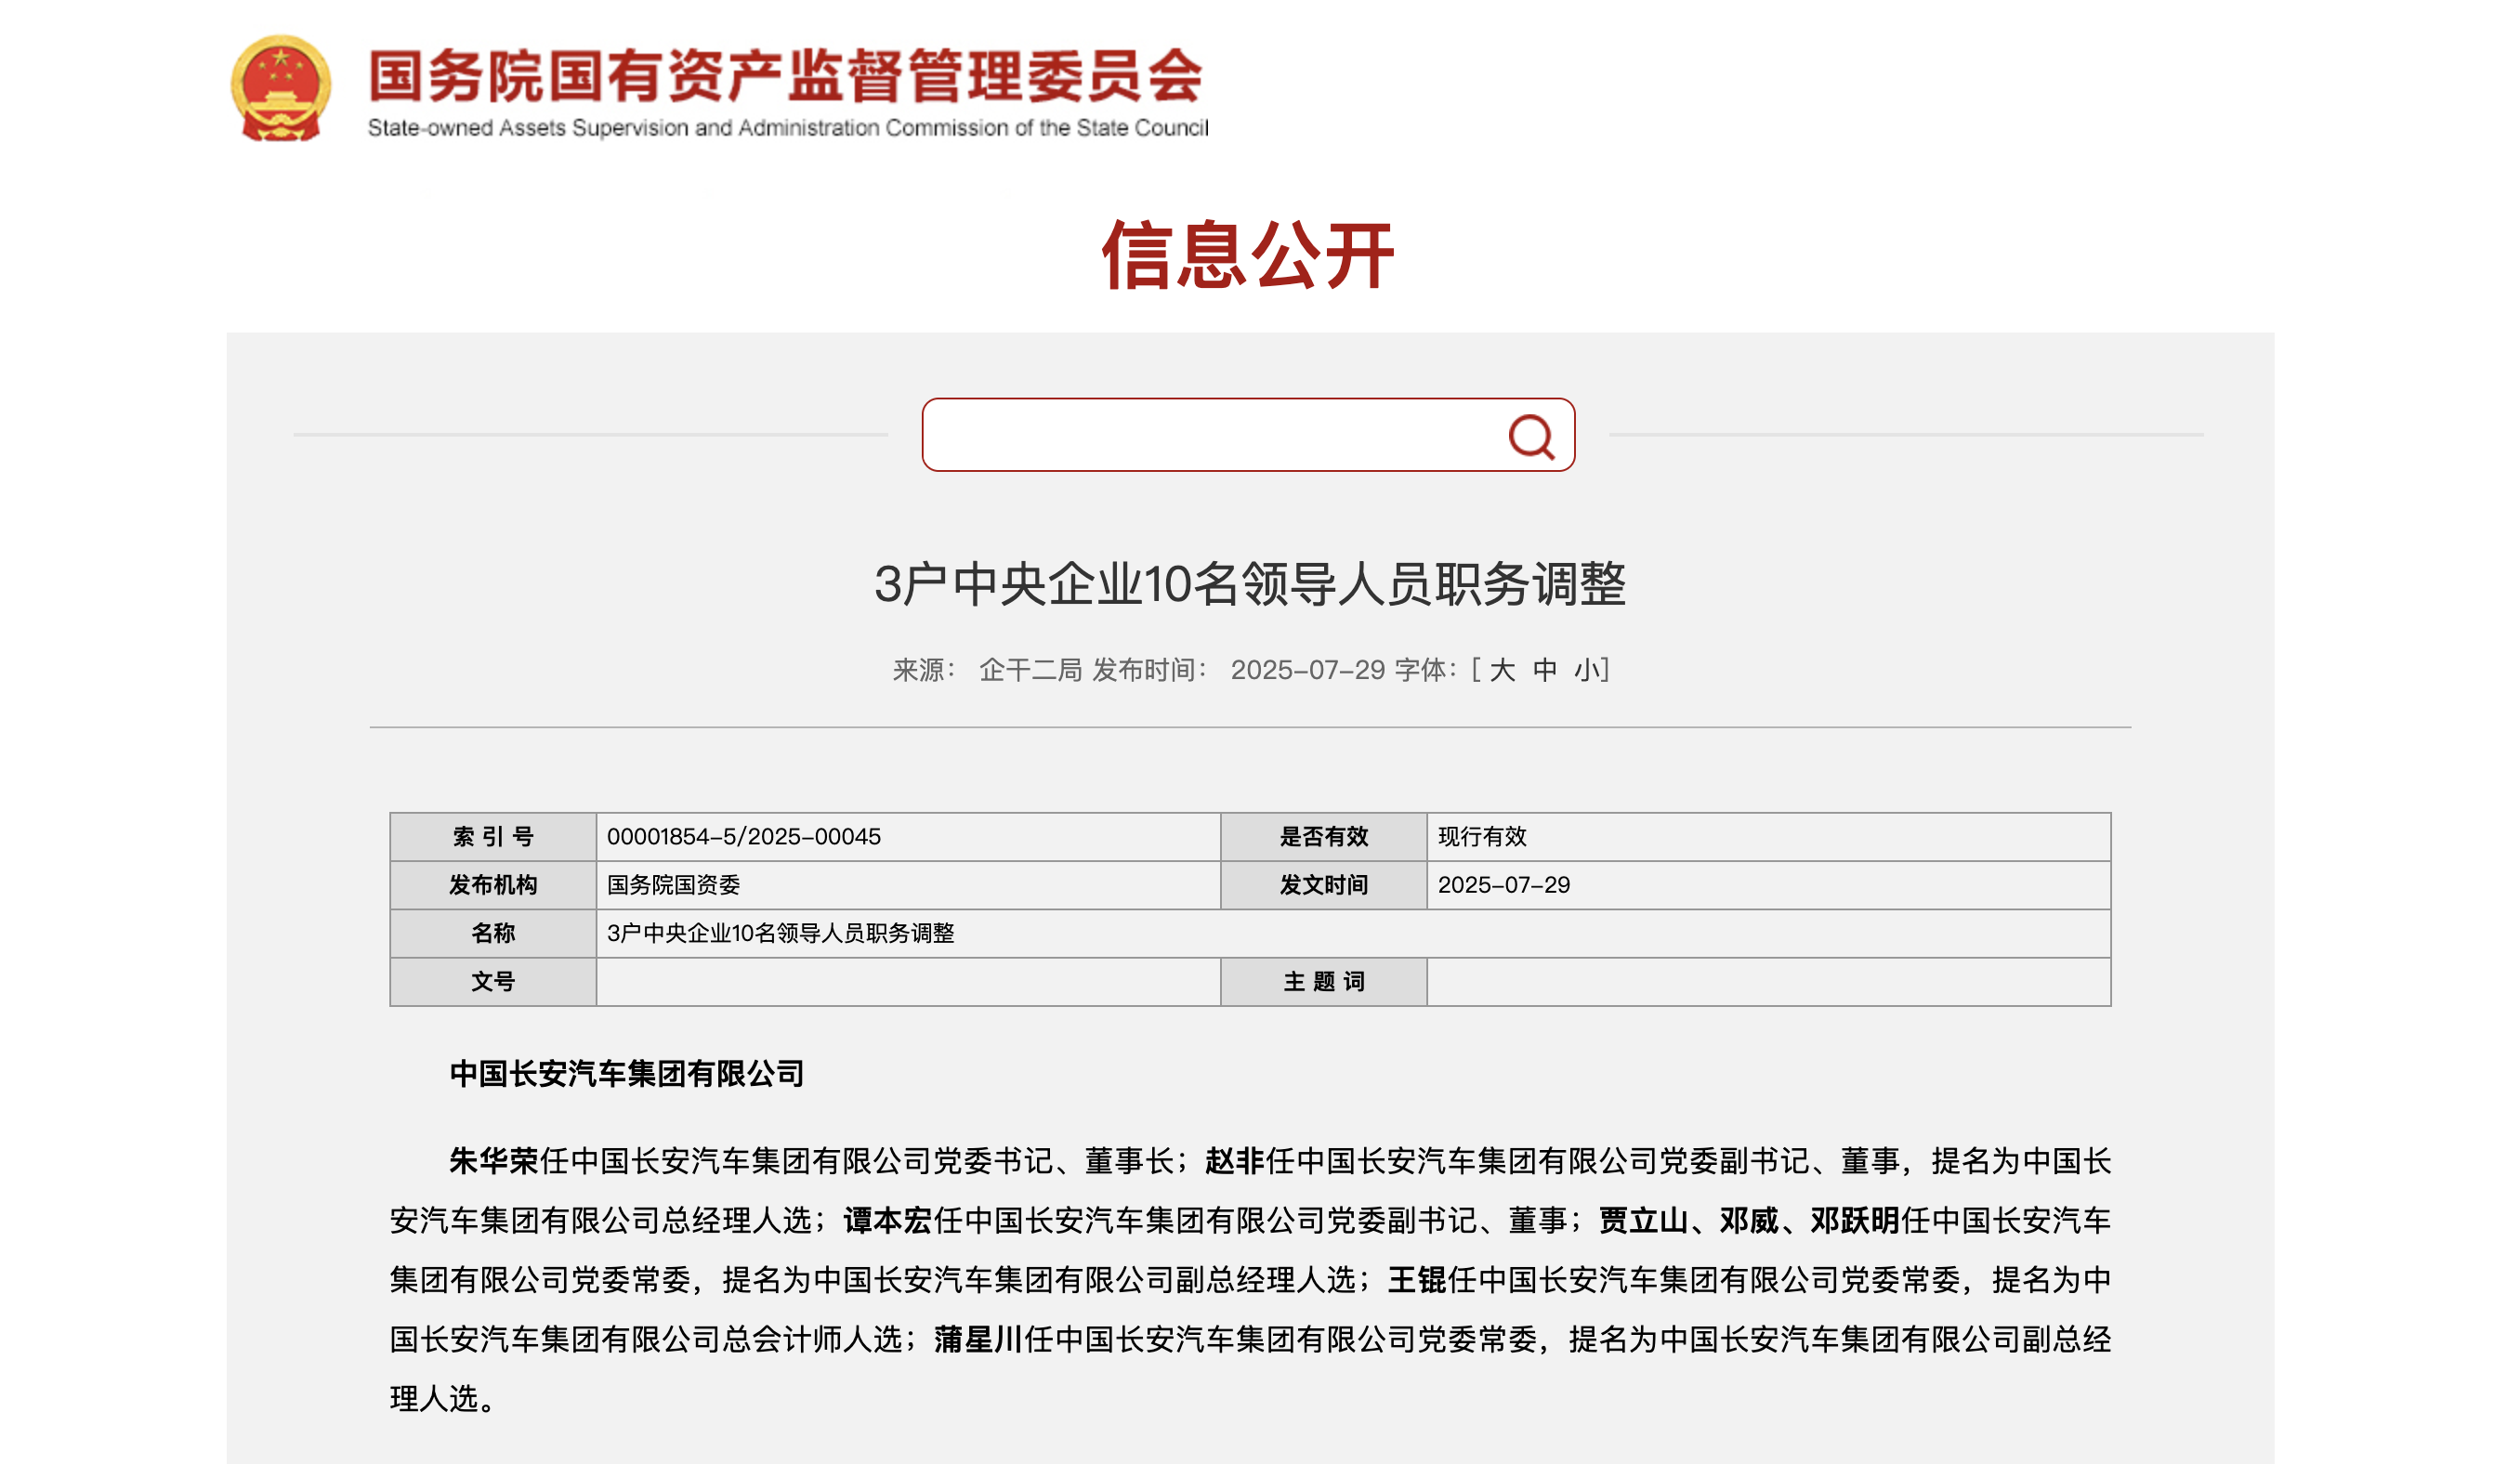Click the article title 3户中央企业10名领导人员职务调整
The width and height of the screenshot is (2520, 1464).
tap(1250, 584)
